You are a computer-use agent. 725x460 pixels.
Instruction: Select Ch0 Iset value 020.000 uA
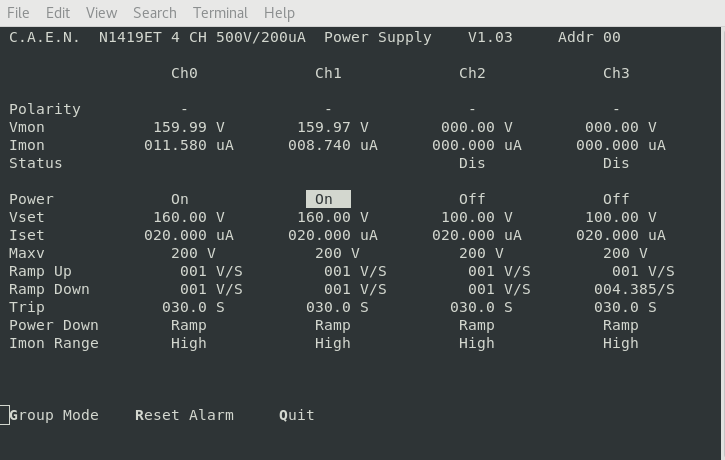pyautogui.click(x=189, y=235)
